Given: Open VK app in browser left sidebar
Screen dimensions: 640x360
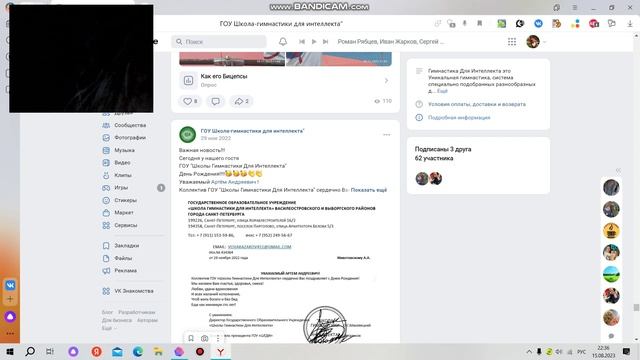Looking at the screenshot, I should pos(10,285).
